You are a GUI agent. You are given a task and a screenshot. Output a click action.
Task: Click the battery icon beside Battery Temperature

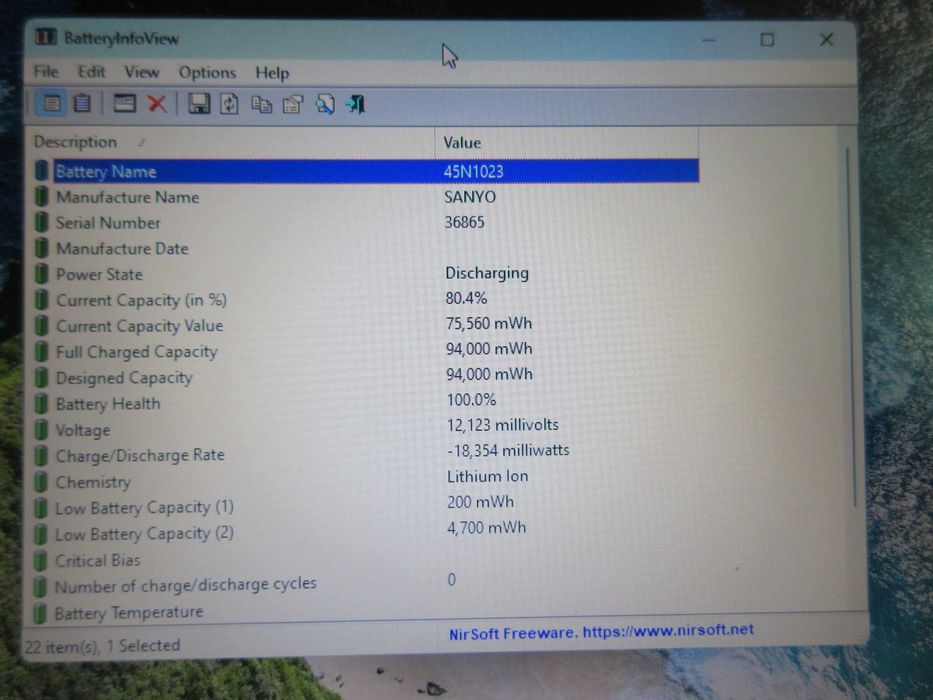40,612
